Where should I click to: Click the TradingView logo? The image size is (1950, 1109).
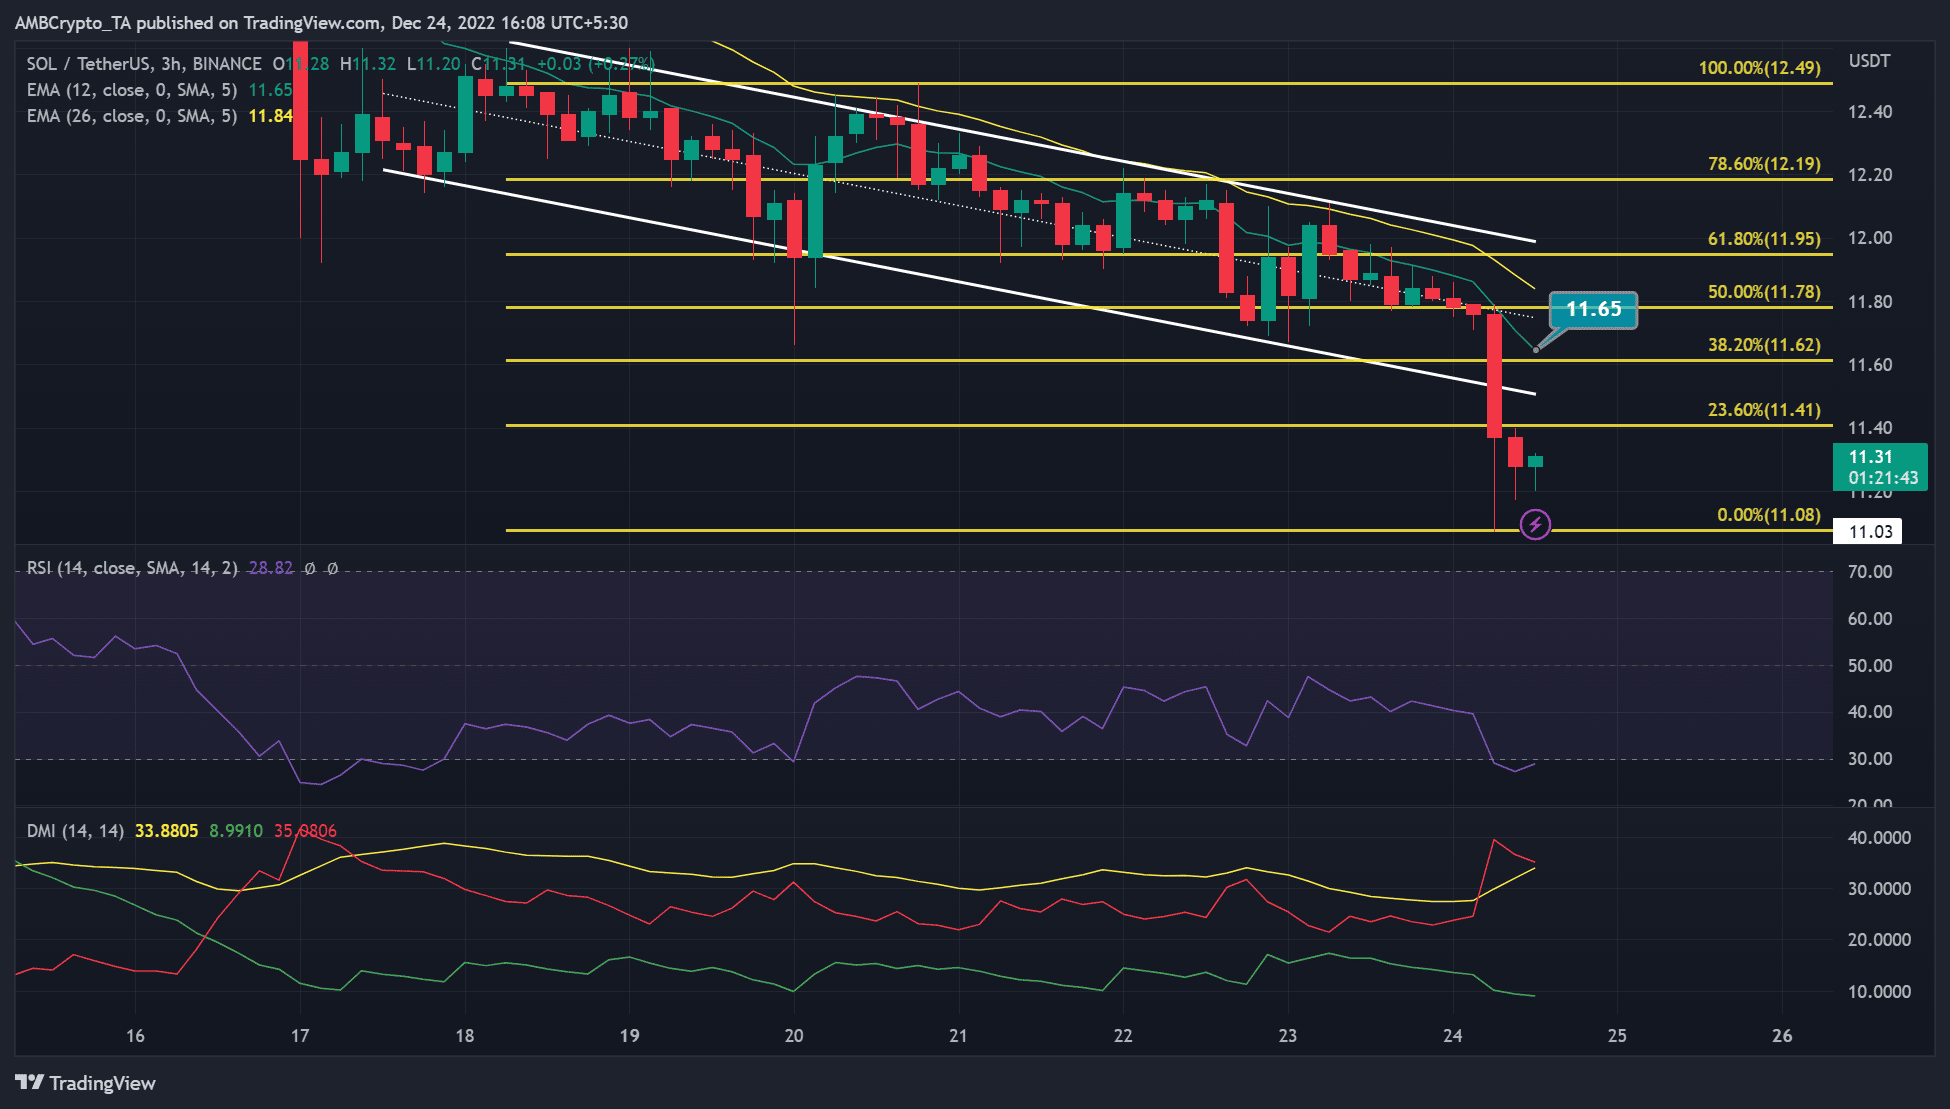tap(86, 1083)
